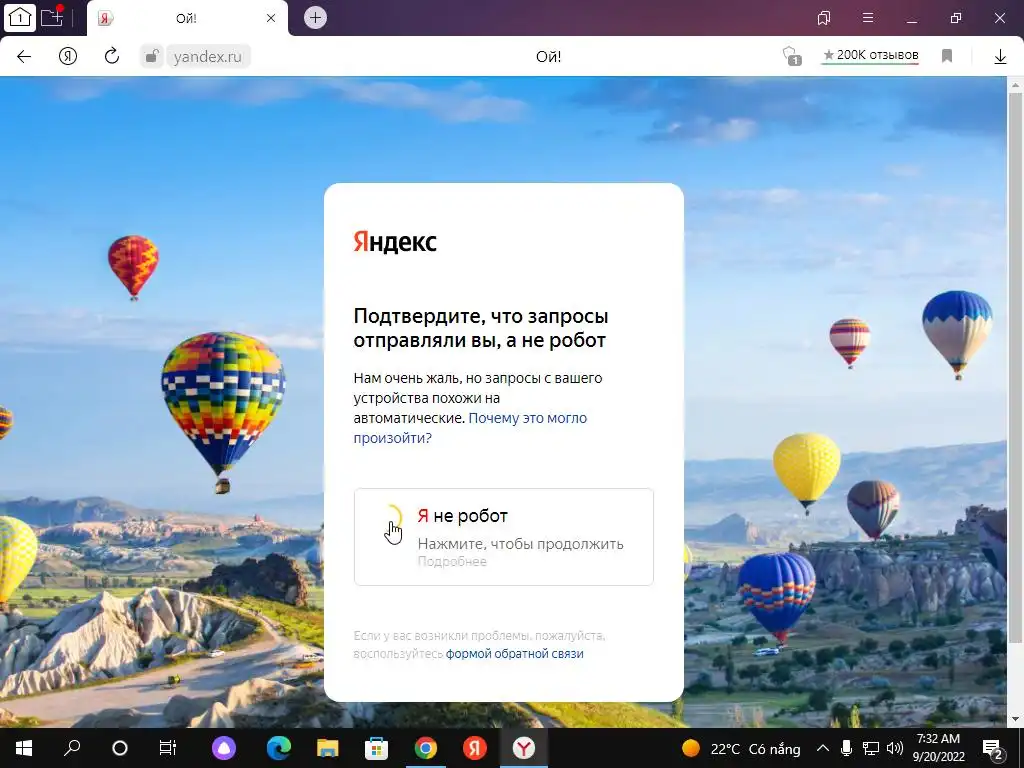The width and height of the screenshot is (1024, 768).
Task: Open Cortana circle button
Action: pyautogui.click(x=120, y=748)
